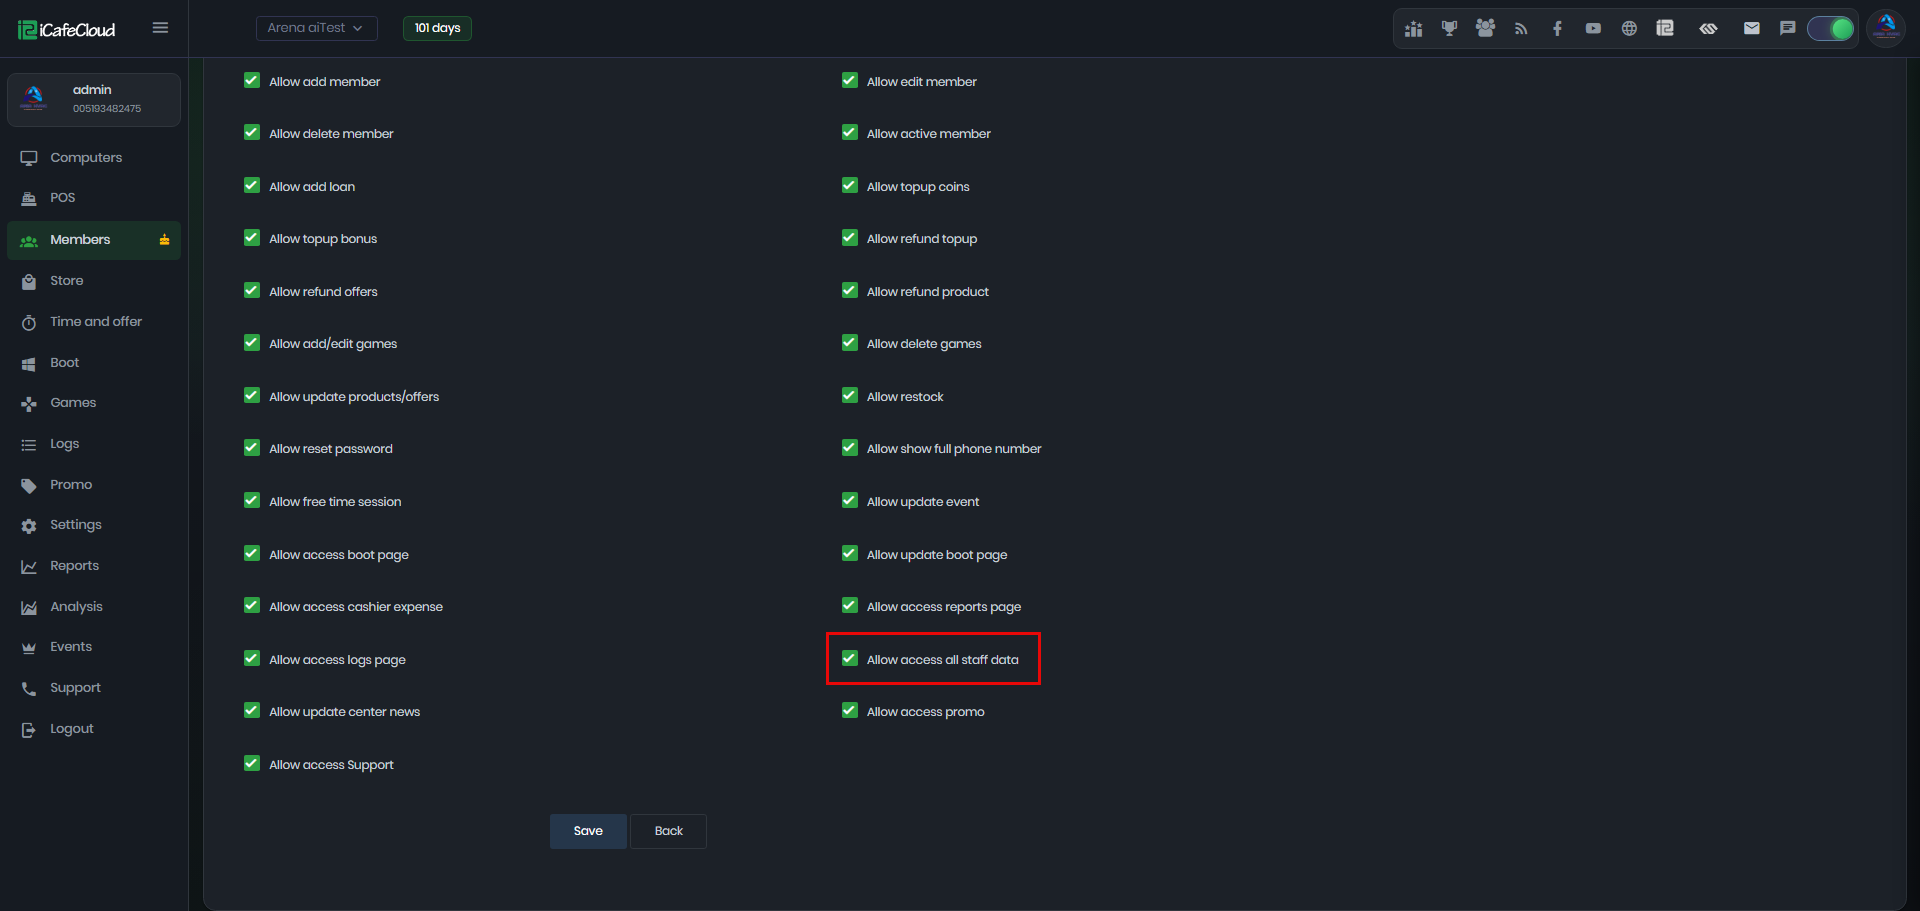Open the Arena aiTest cafe dropdown
This screenshot has width=1920, height=911.
(x=316, y=28)
